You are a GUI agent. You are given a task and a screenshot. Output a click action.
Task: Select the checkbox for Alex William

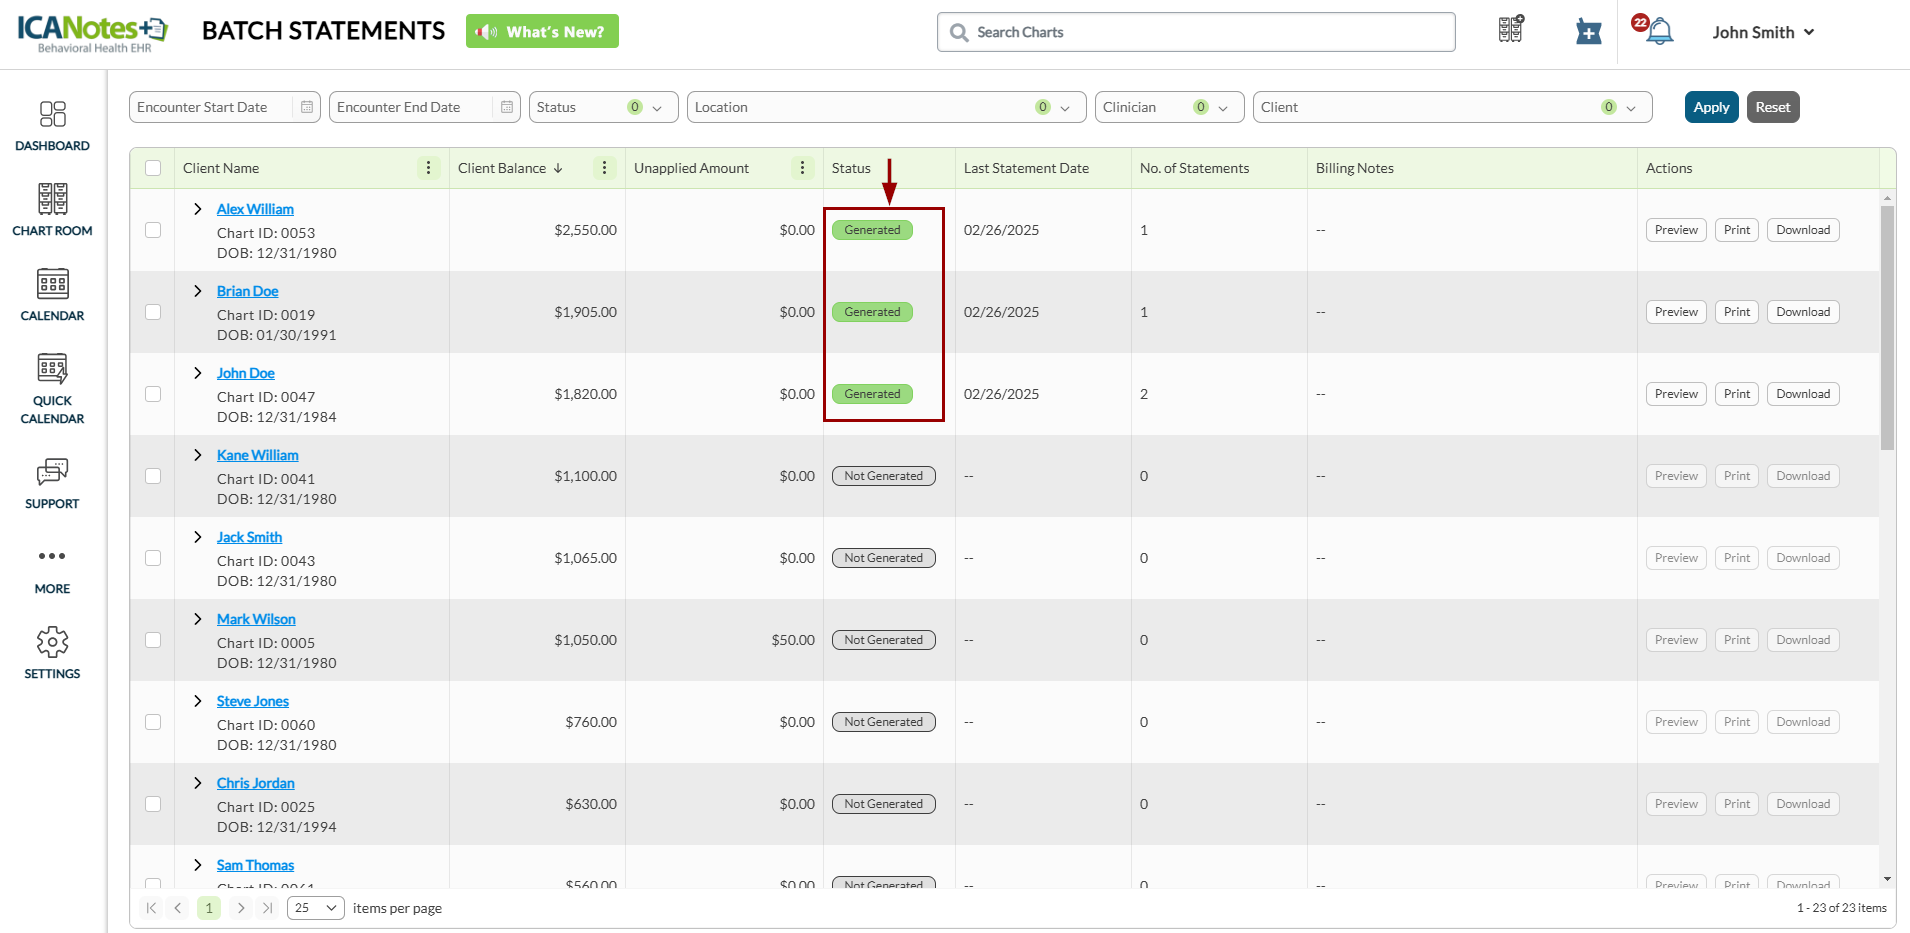(x=153, y=230)
